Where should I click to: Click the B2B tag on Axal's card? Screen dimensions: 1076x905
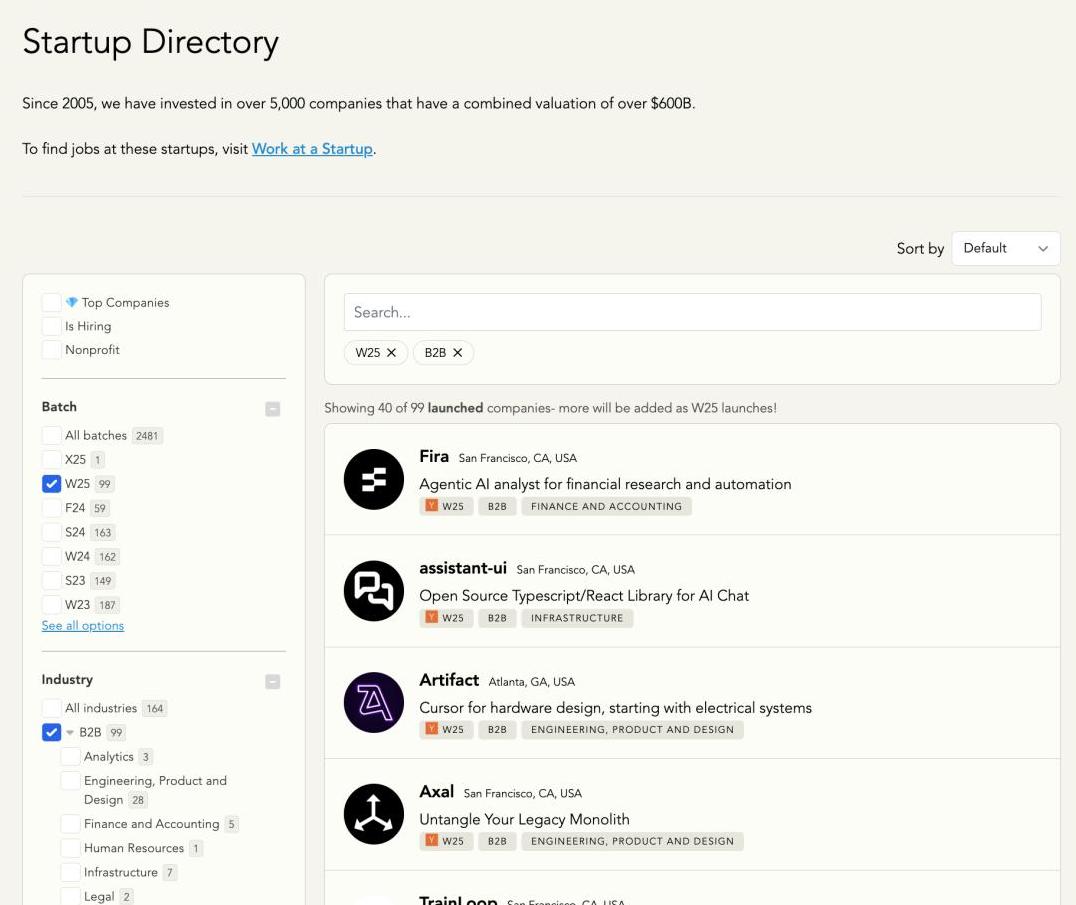(497, 841)
